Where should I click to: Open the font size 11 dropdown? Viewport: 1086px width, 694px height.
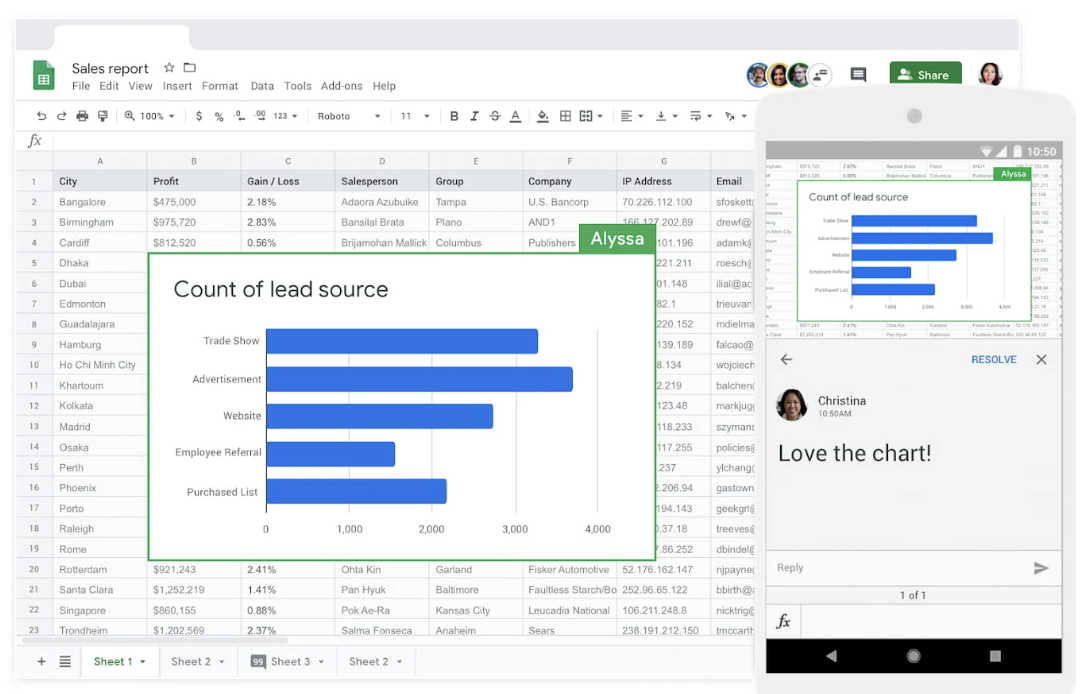point(414,116)
